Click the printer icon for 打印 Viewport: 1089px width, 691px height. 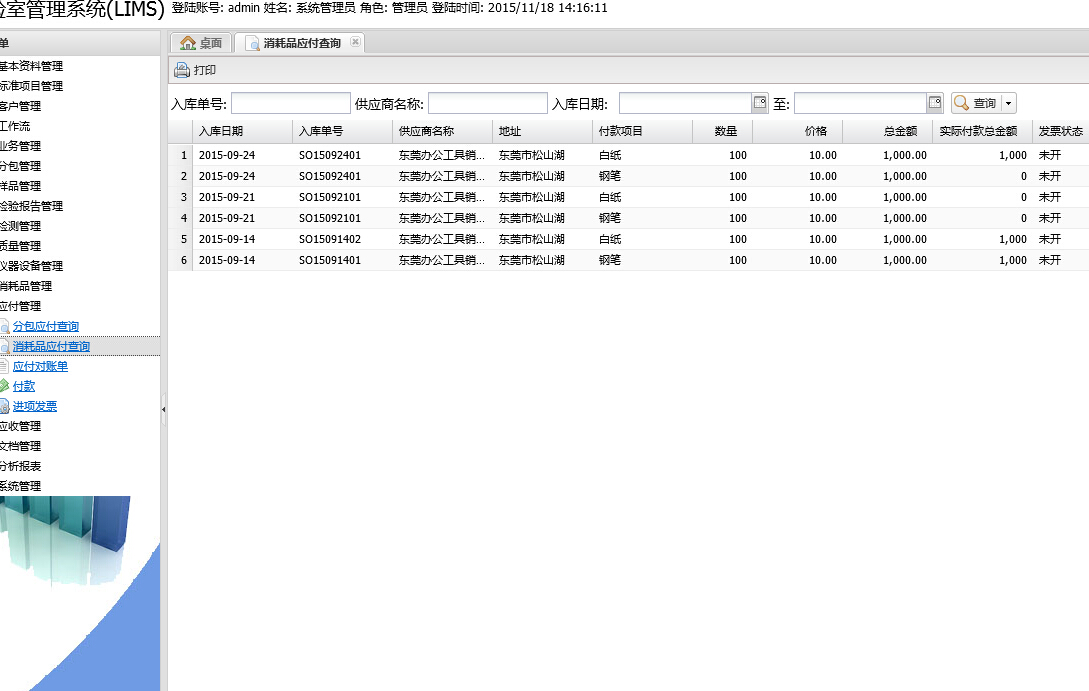tap(181, 70)
